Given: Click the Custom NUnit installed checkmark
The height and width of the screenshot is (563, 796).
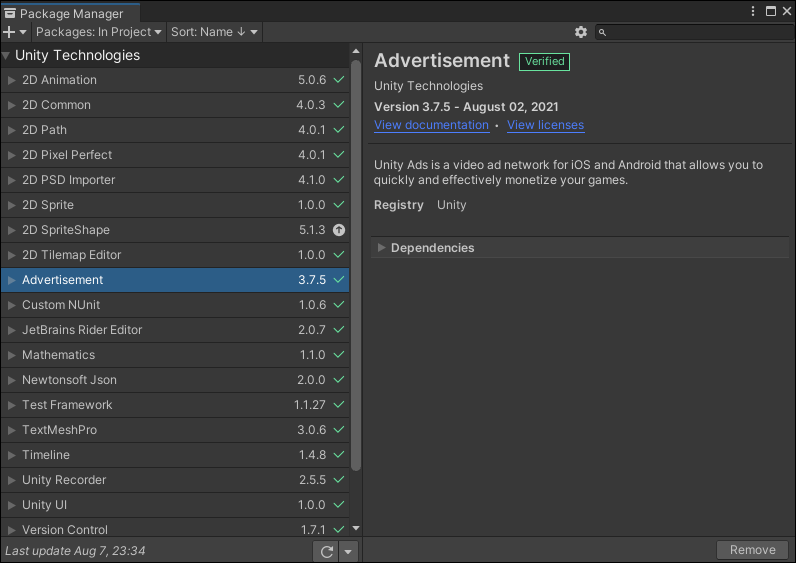Looking at the screenshot, I should coord(339,305).
